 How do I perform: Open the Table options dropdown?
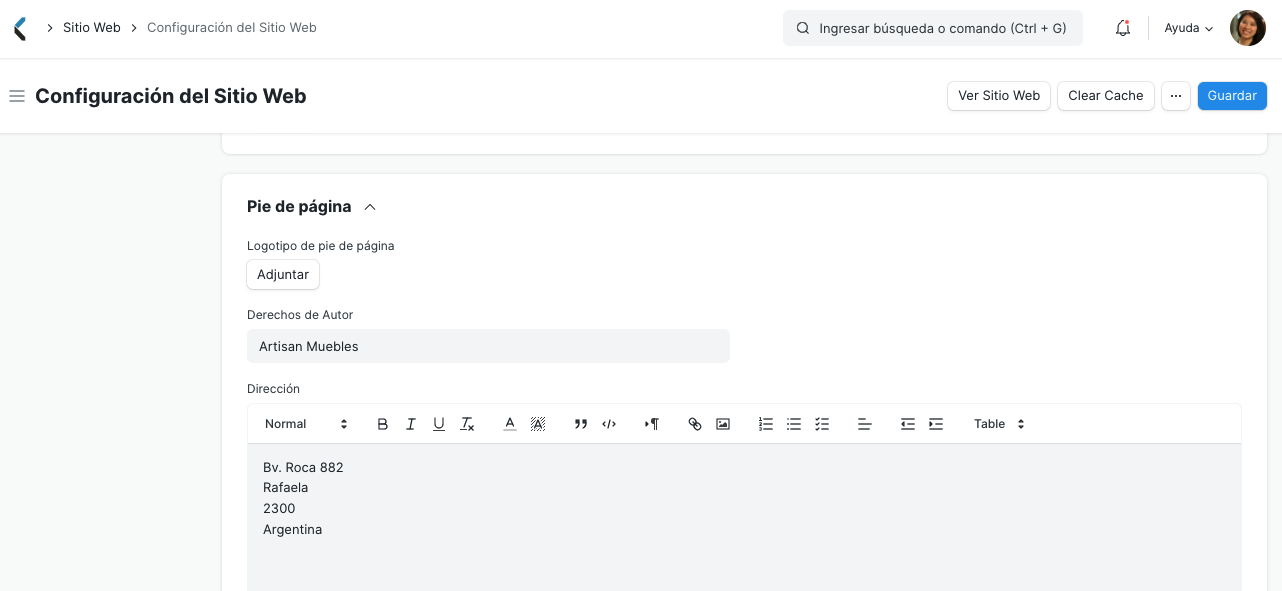(x=997, y=423)
